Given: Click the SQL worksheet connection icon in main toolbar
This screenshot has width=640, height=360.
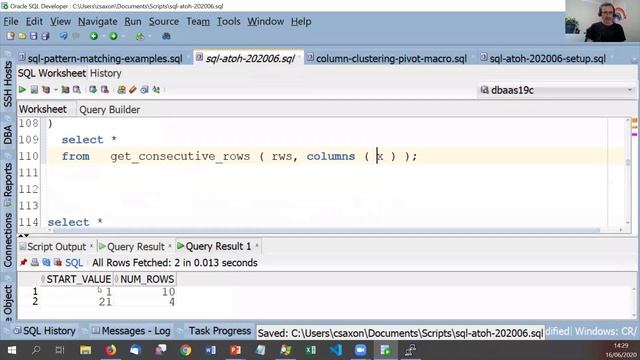Looking at the screenshot, I should (x=140, y=36).
